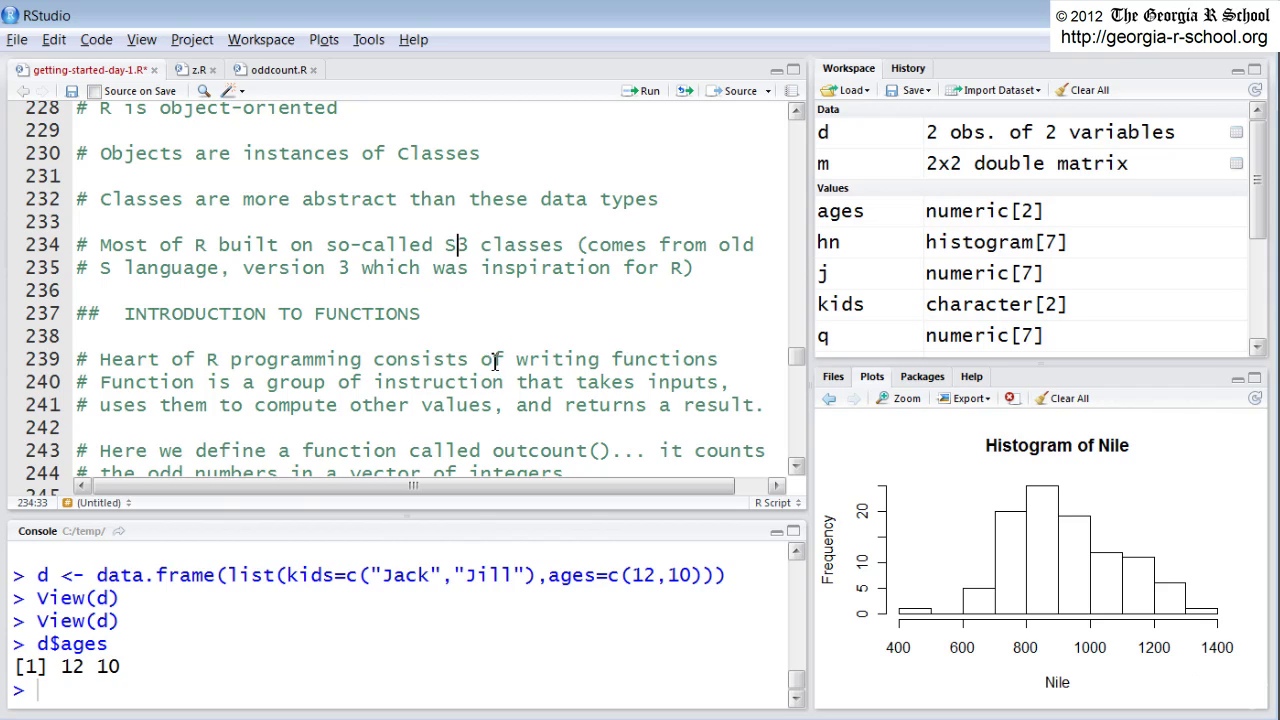Select the hn histogram[7] value row
The width and height of the screenshot is (1280, 720).
[1032, 242]
